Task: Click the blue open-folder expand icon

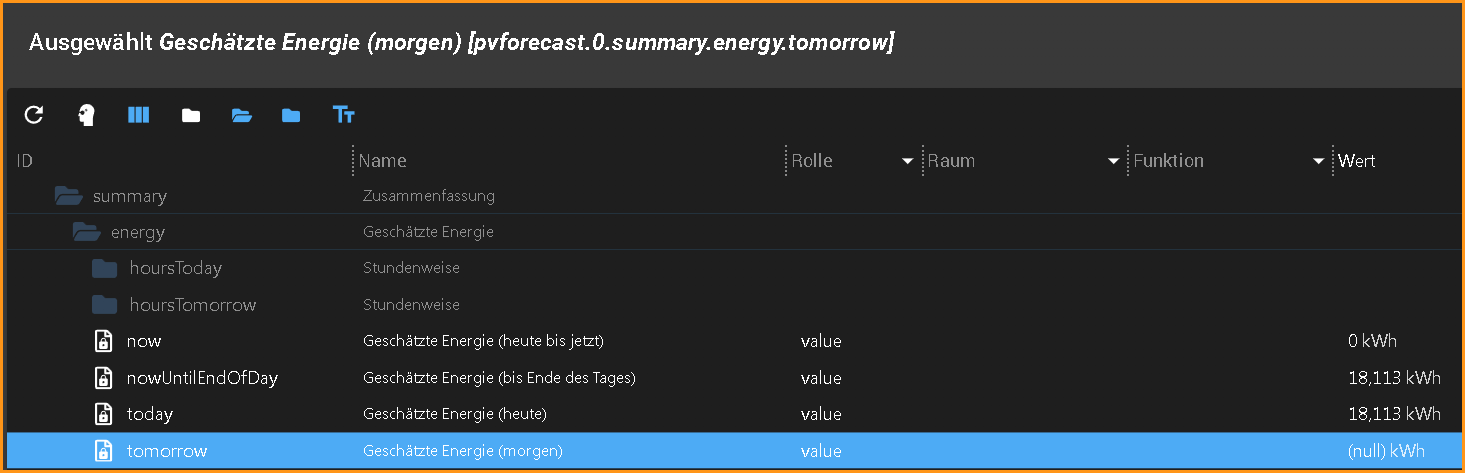Action: click(x=241, y=115)
